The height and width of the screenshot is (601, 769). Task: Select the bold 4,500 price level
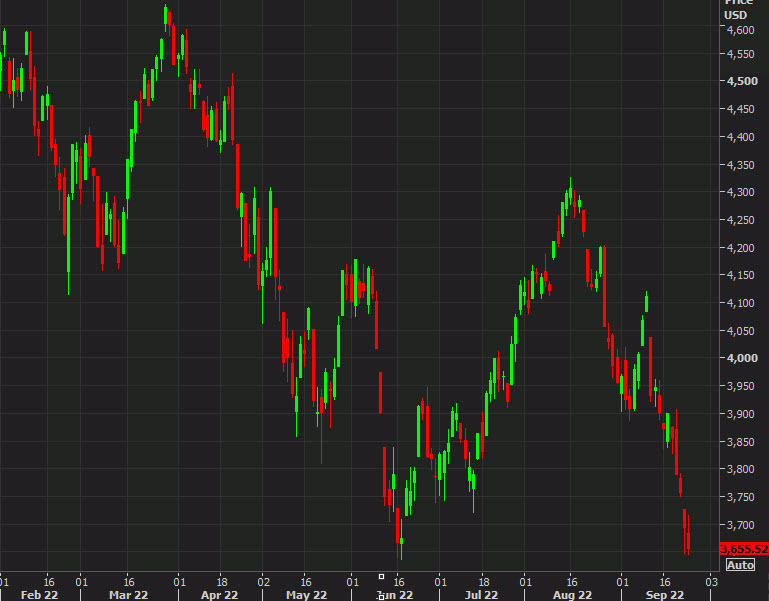(x=742, y=81)
